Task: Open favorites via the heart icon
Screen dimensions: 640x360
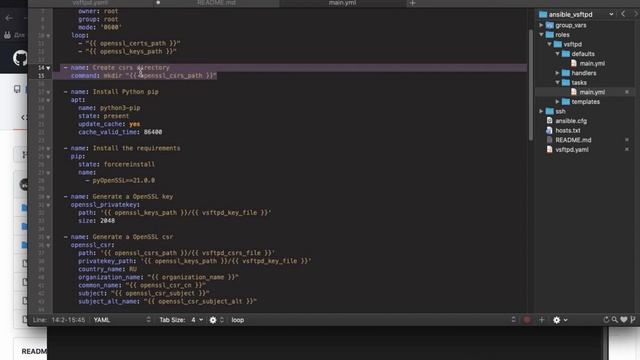Action: [624, 320]
